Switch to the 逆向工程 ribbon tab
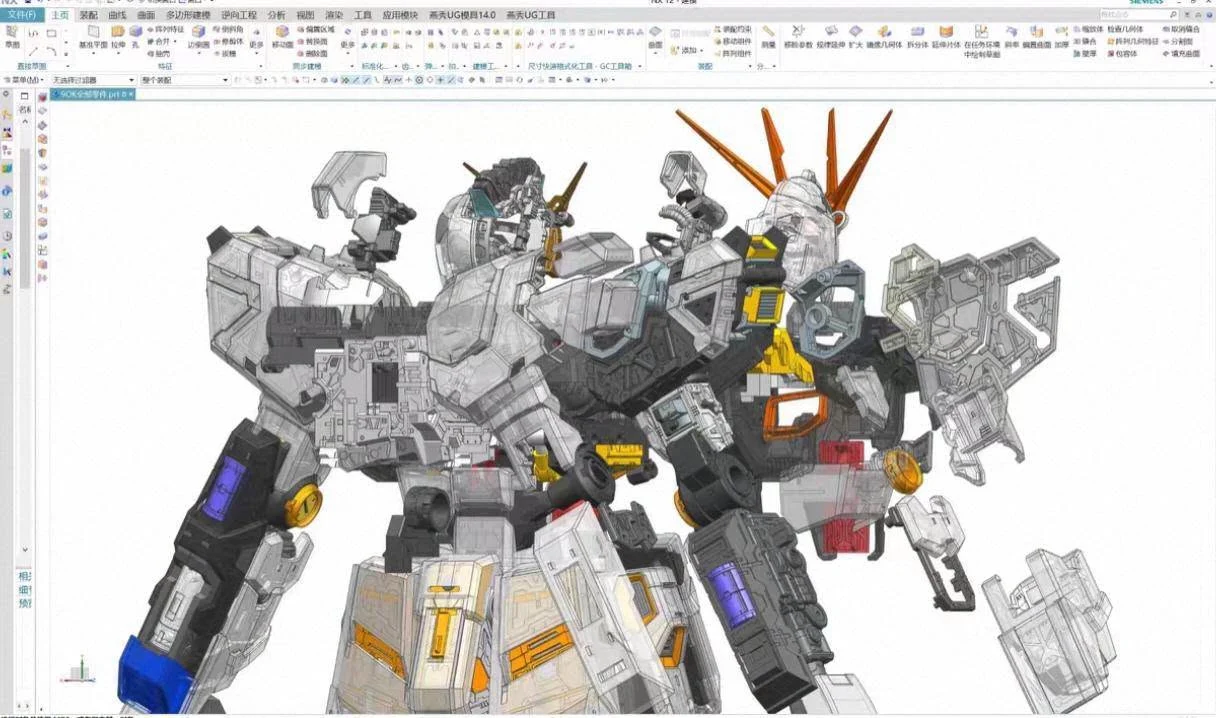The height and width of the screenshot is (718, 1216). [x=239, y=15]
